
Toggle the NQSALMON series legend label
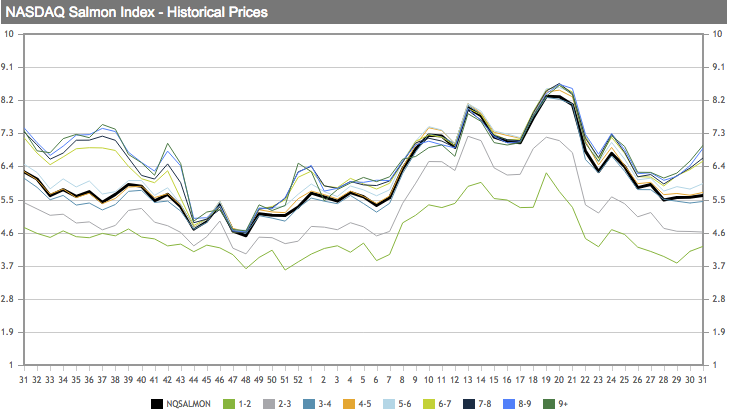point(189,404)
